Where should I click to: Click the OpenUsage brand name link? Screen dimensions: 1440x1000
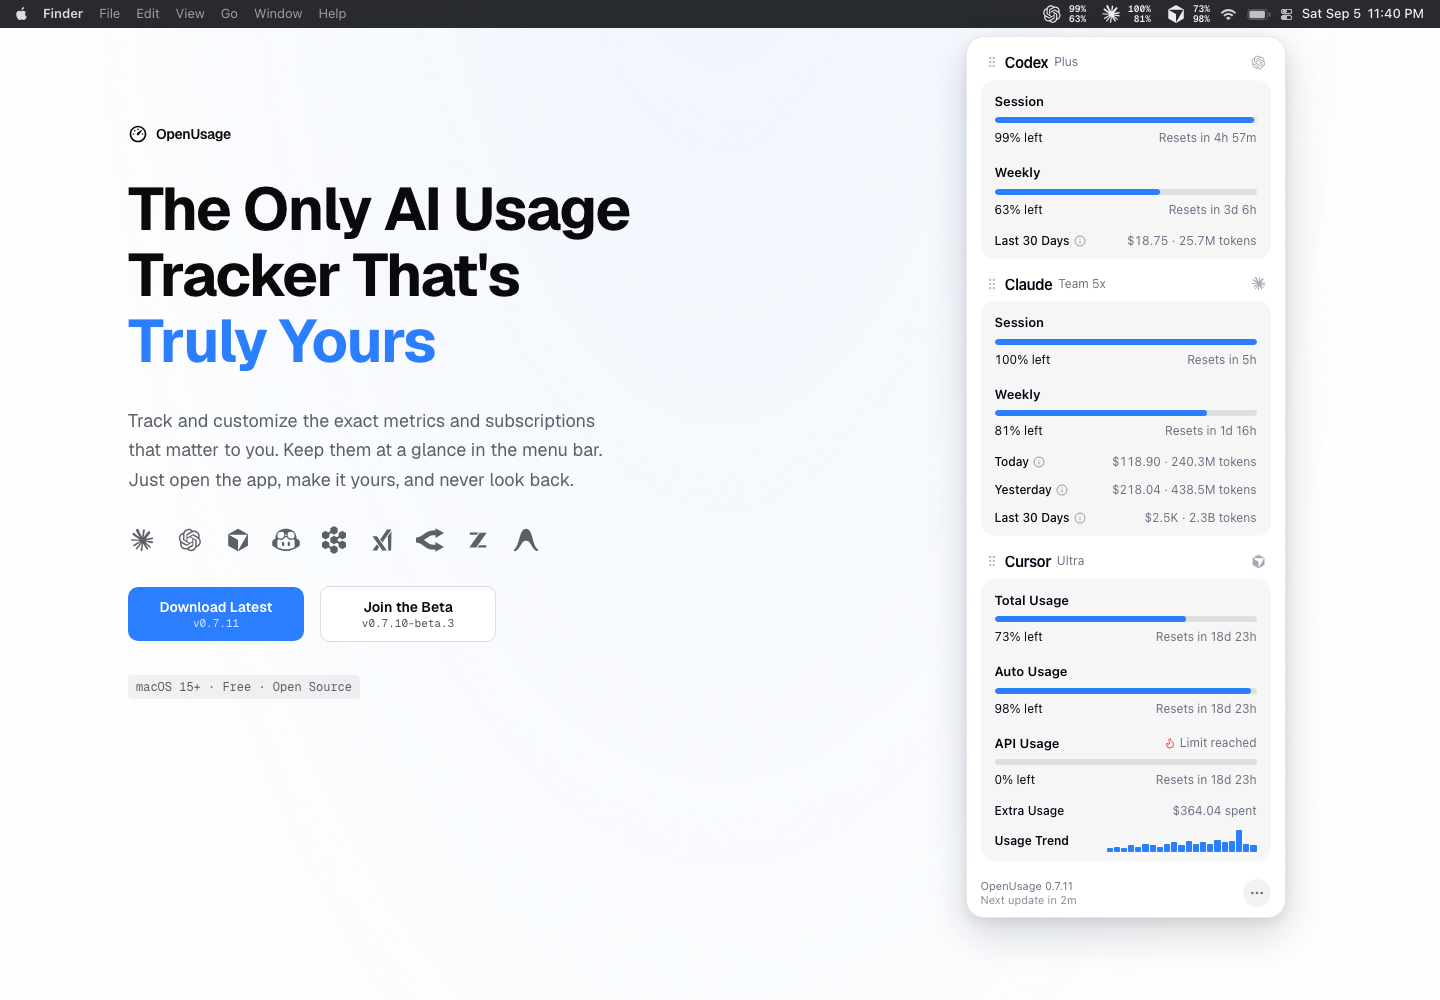point(193,134)
